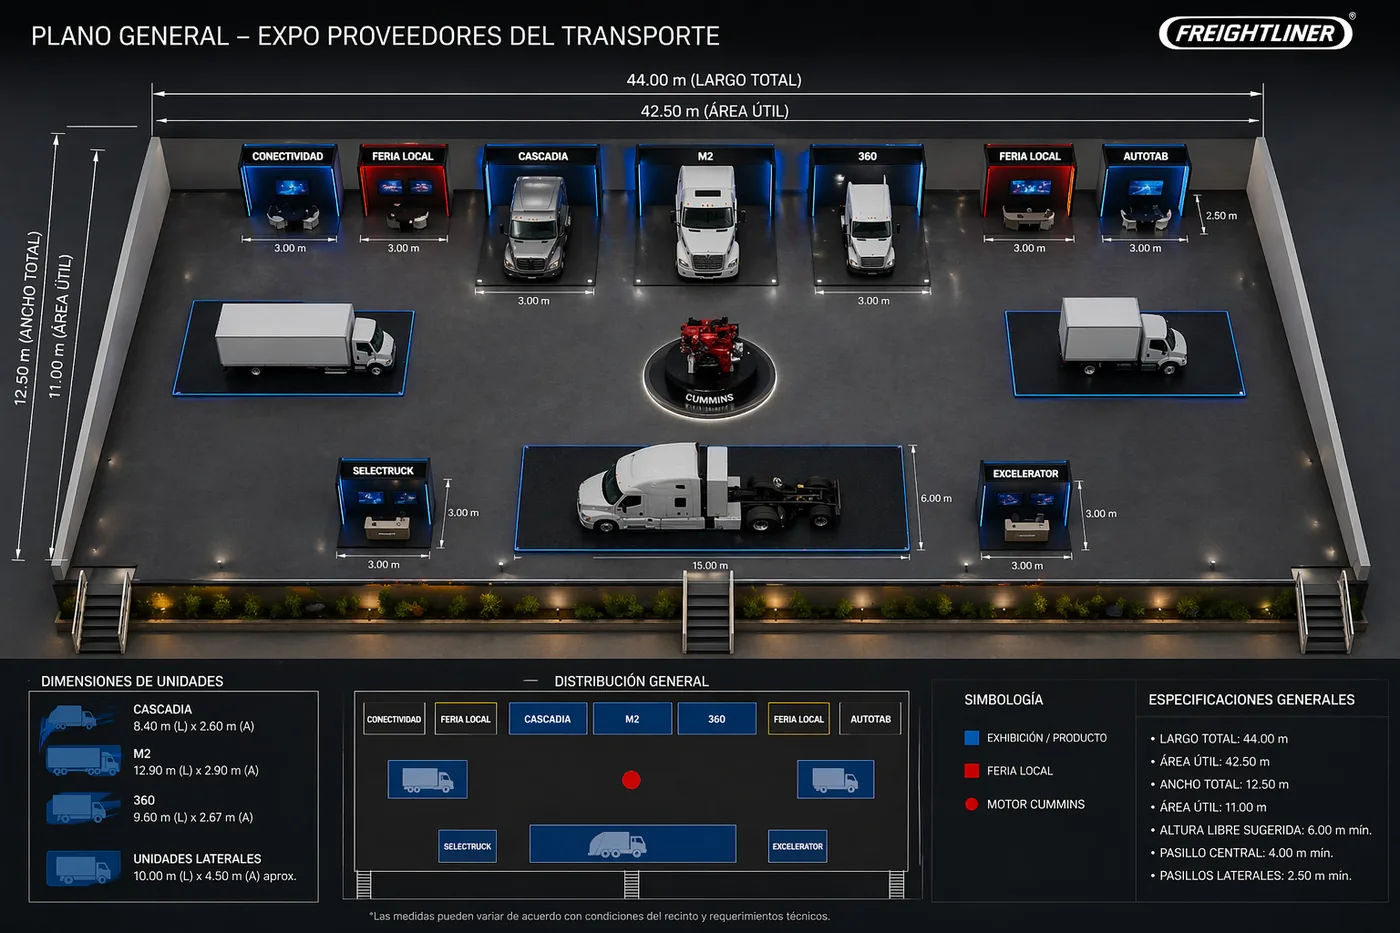Click the Freightliner logo
Viewport: 1400px width, 933px height.
[1256, 33]
